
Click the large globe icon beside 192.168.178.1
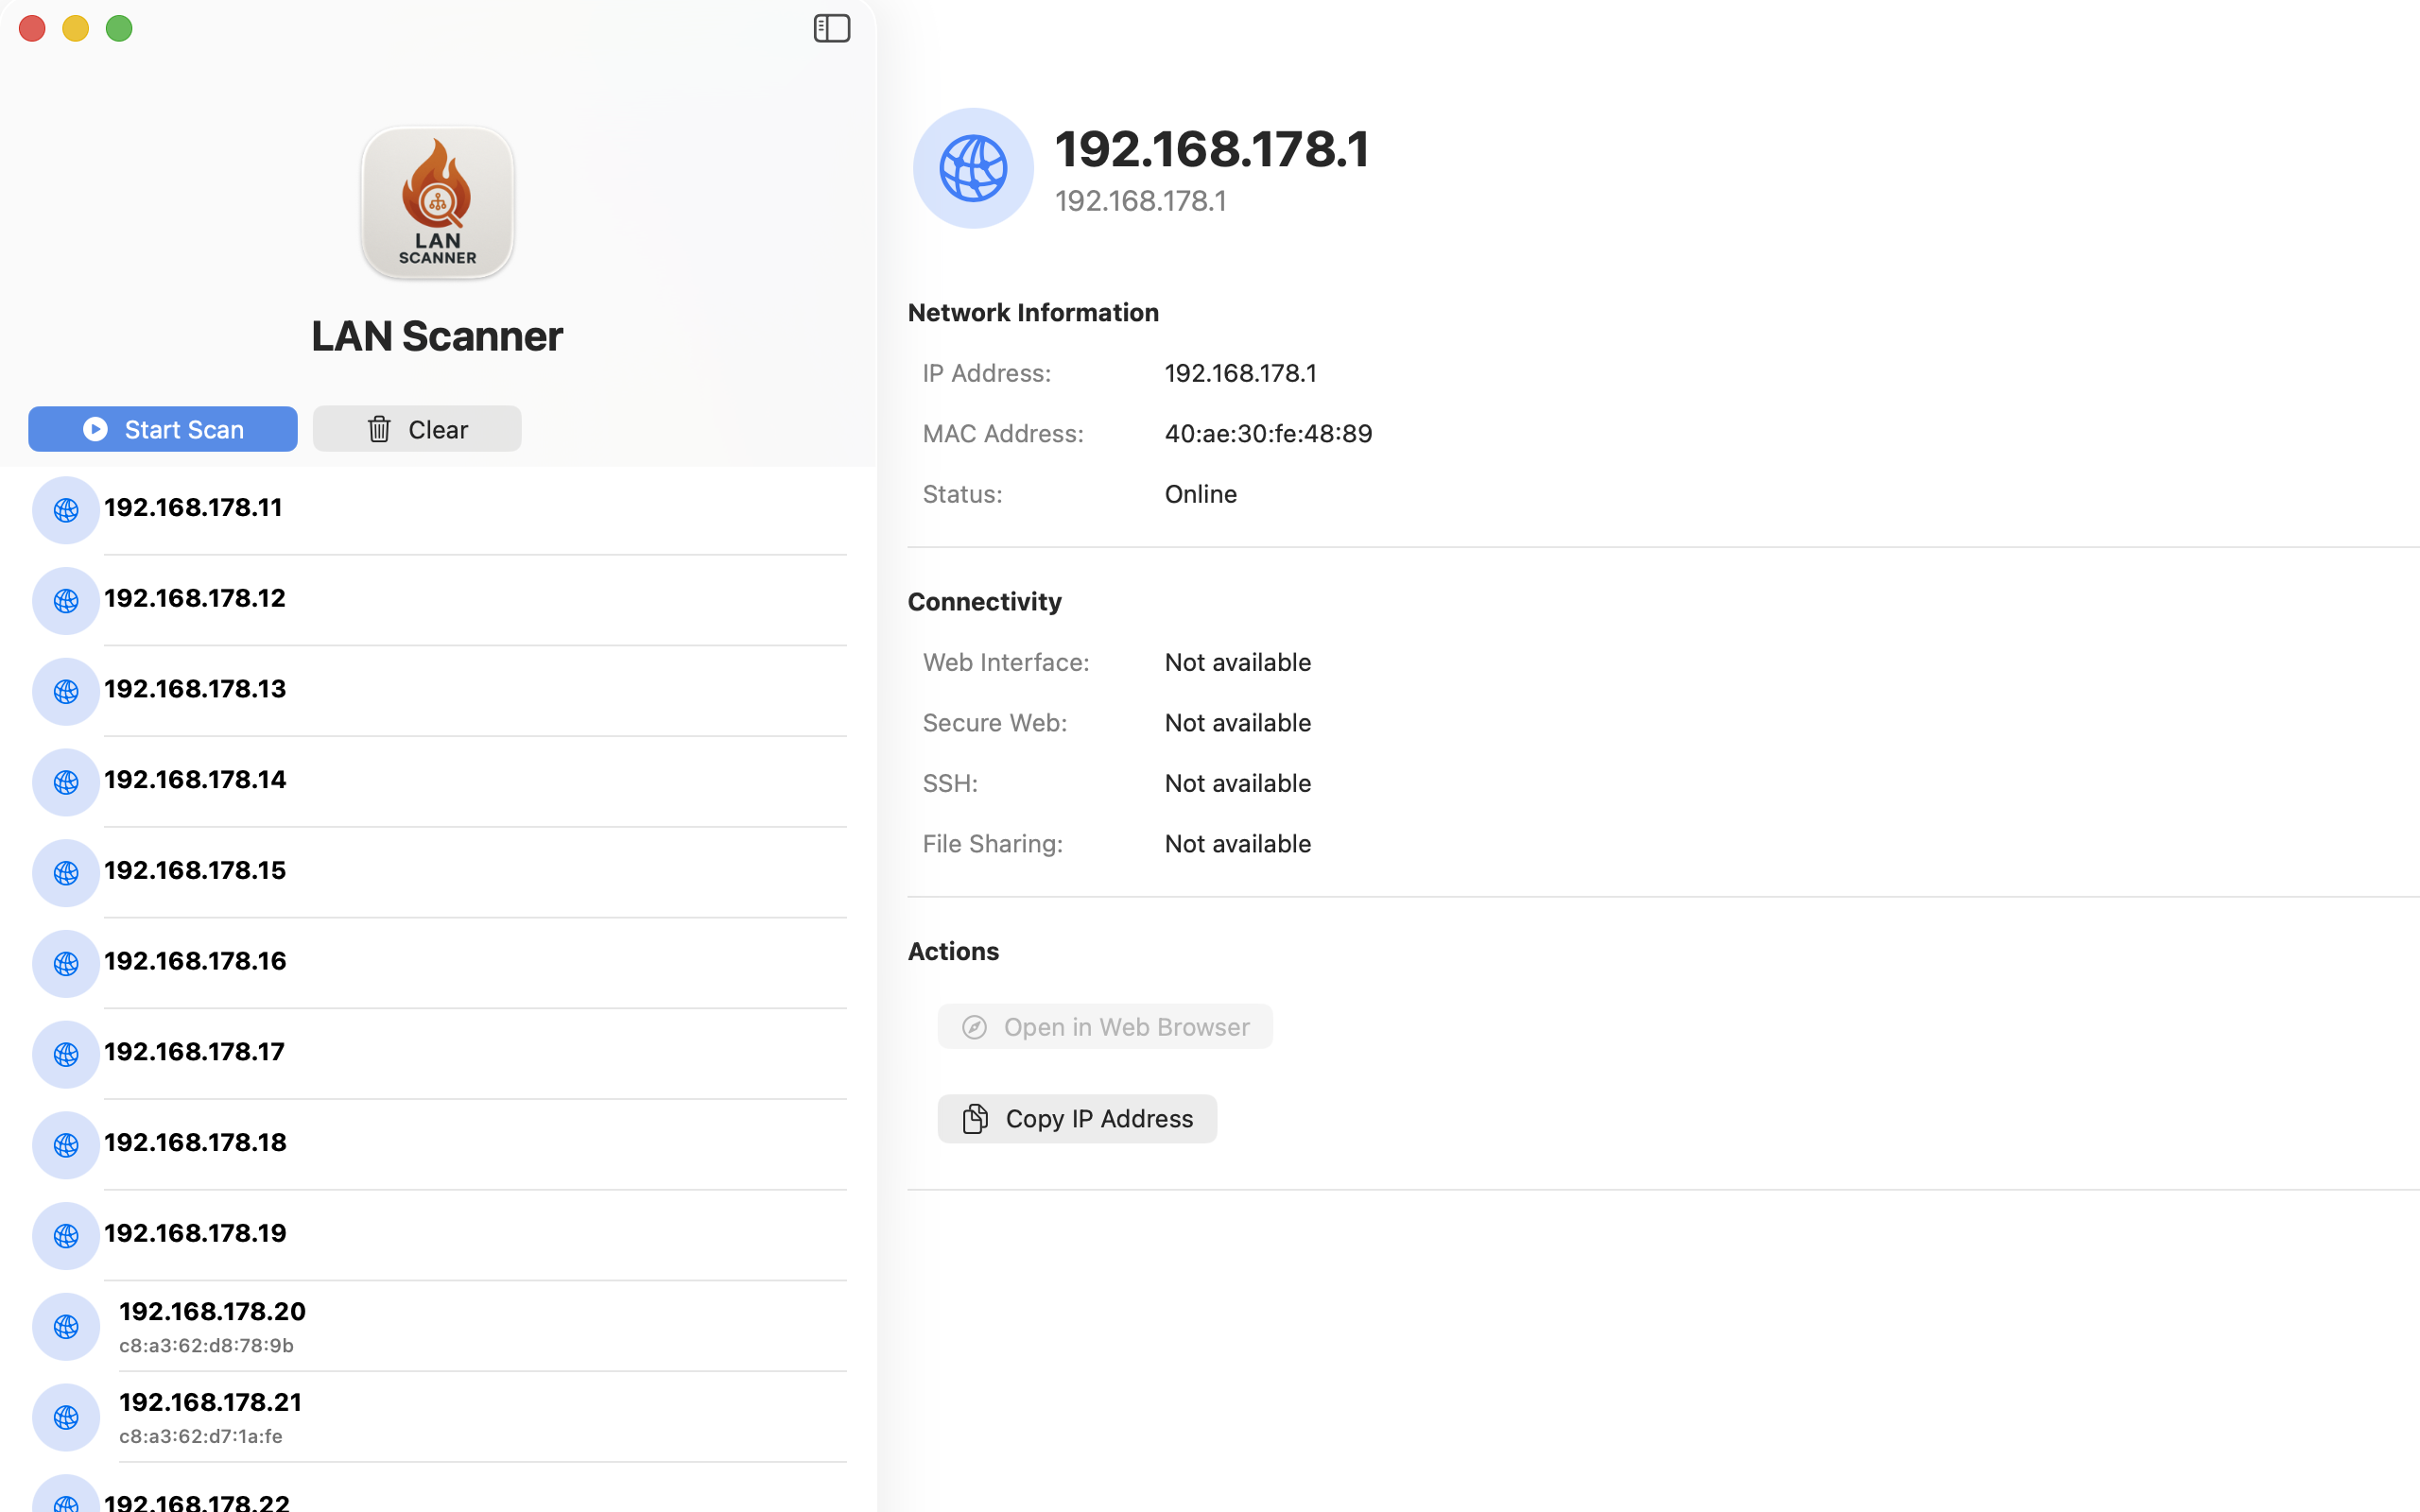coord(972,168)
